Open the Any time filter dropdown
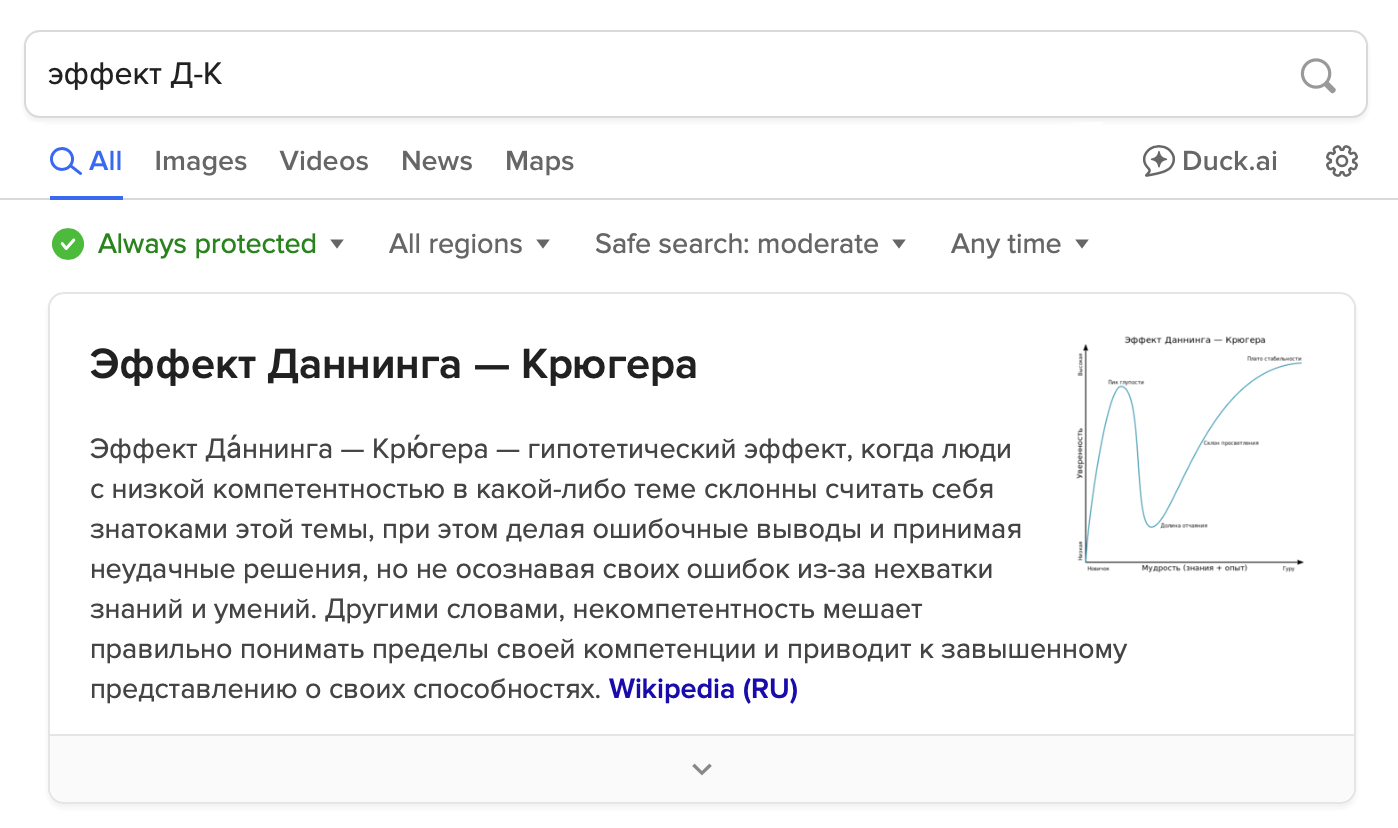The width and height of the screenshot is (1398, 828). 1019,244
